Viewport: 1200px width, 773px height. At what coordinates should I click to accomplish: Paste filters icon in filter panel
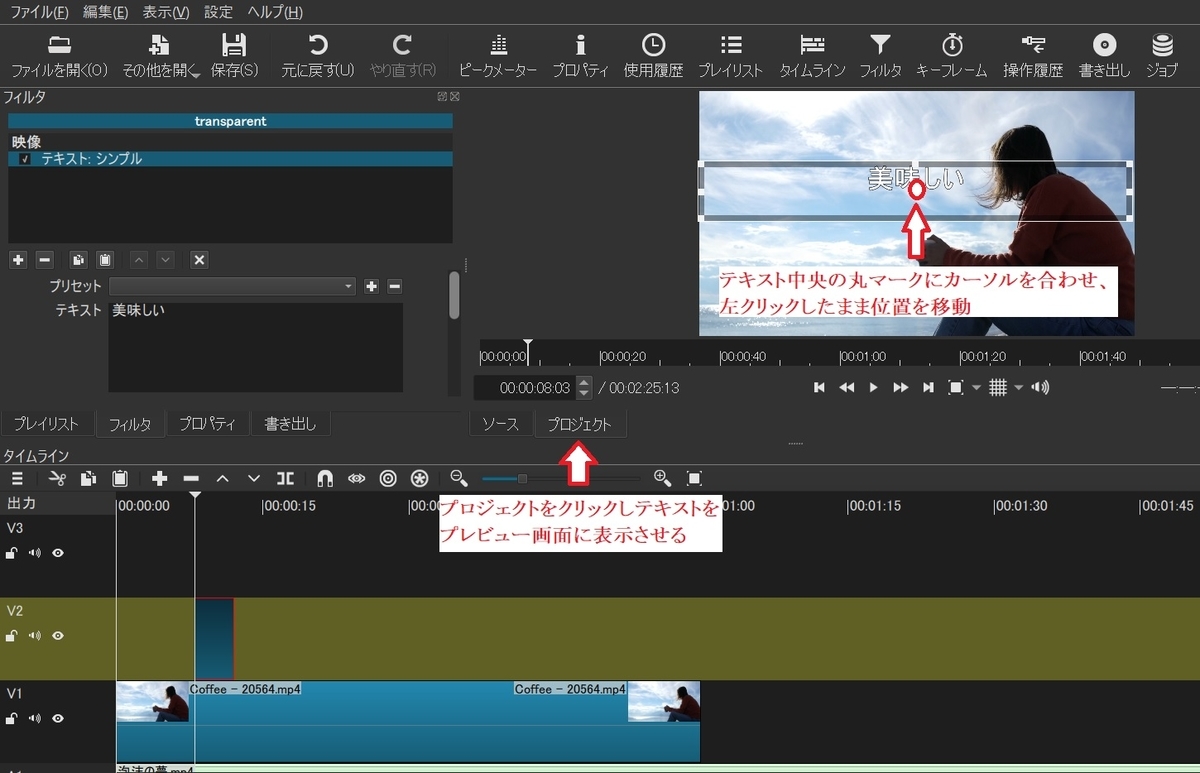105,260
